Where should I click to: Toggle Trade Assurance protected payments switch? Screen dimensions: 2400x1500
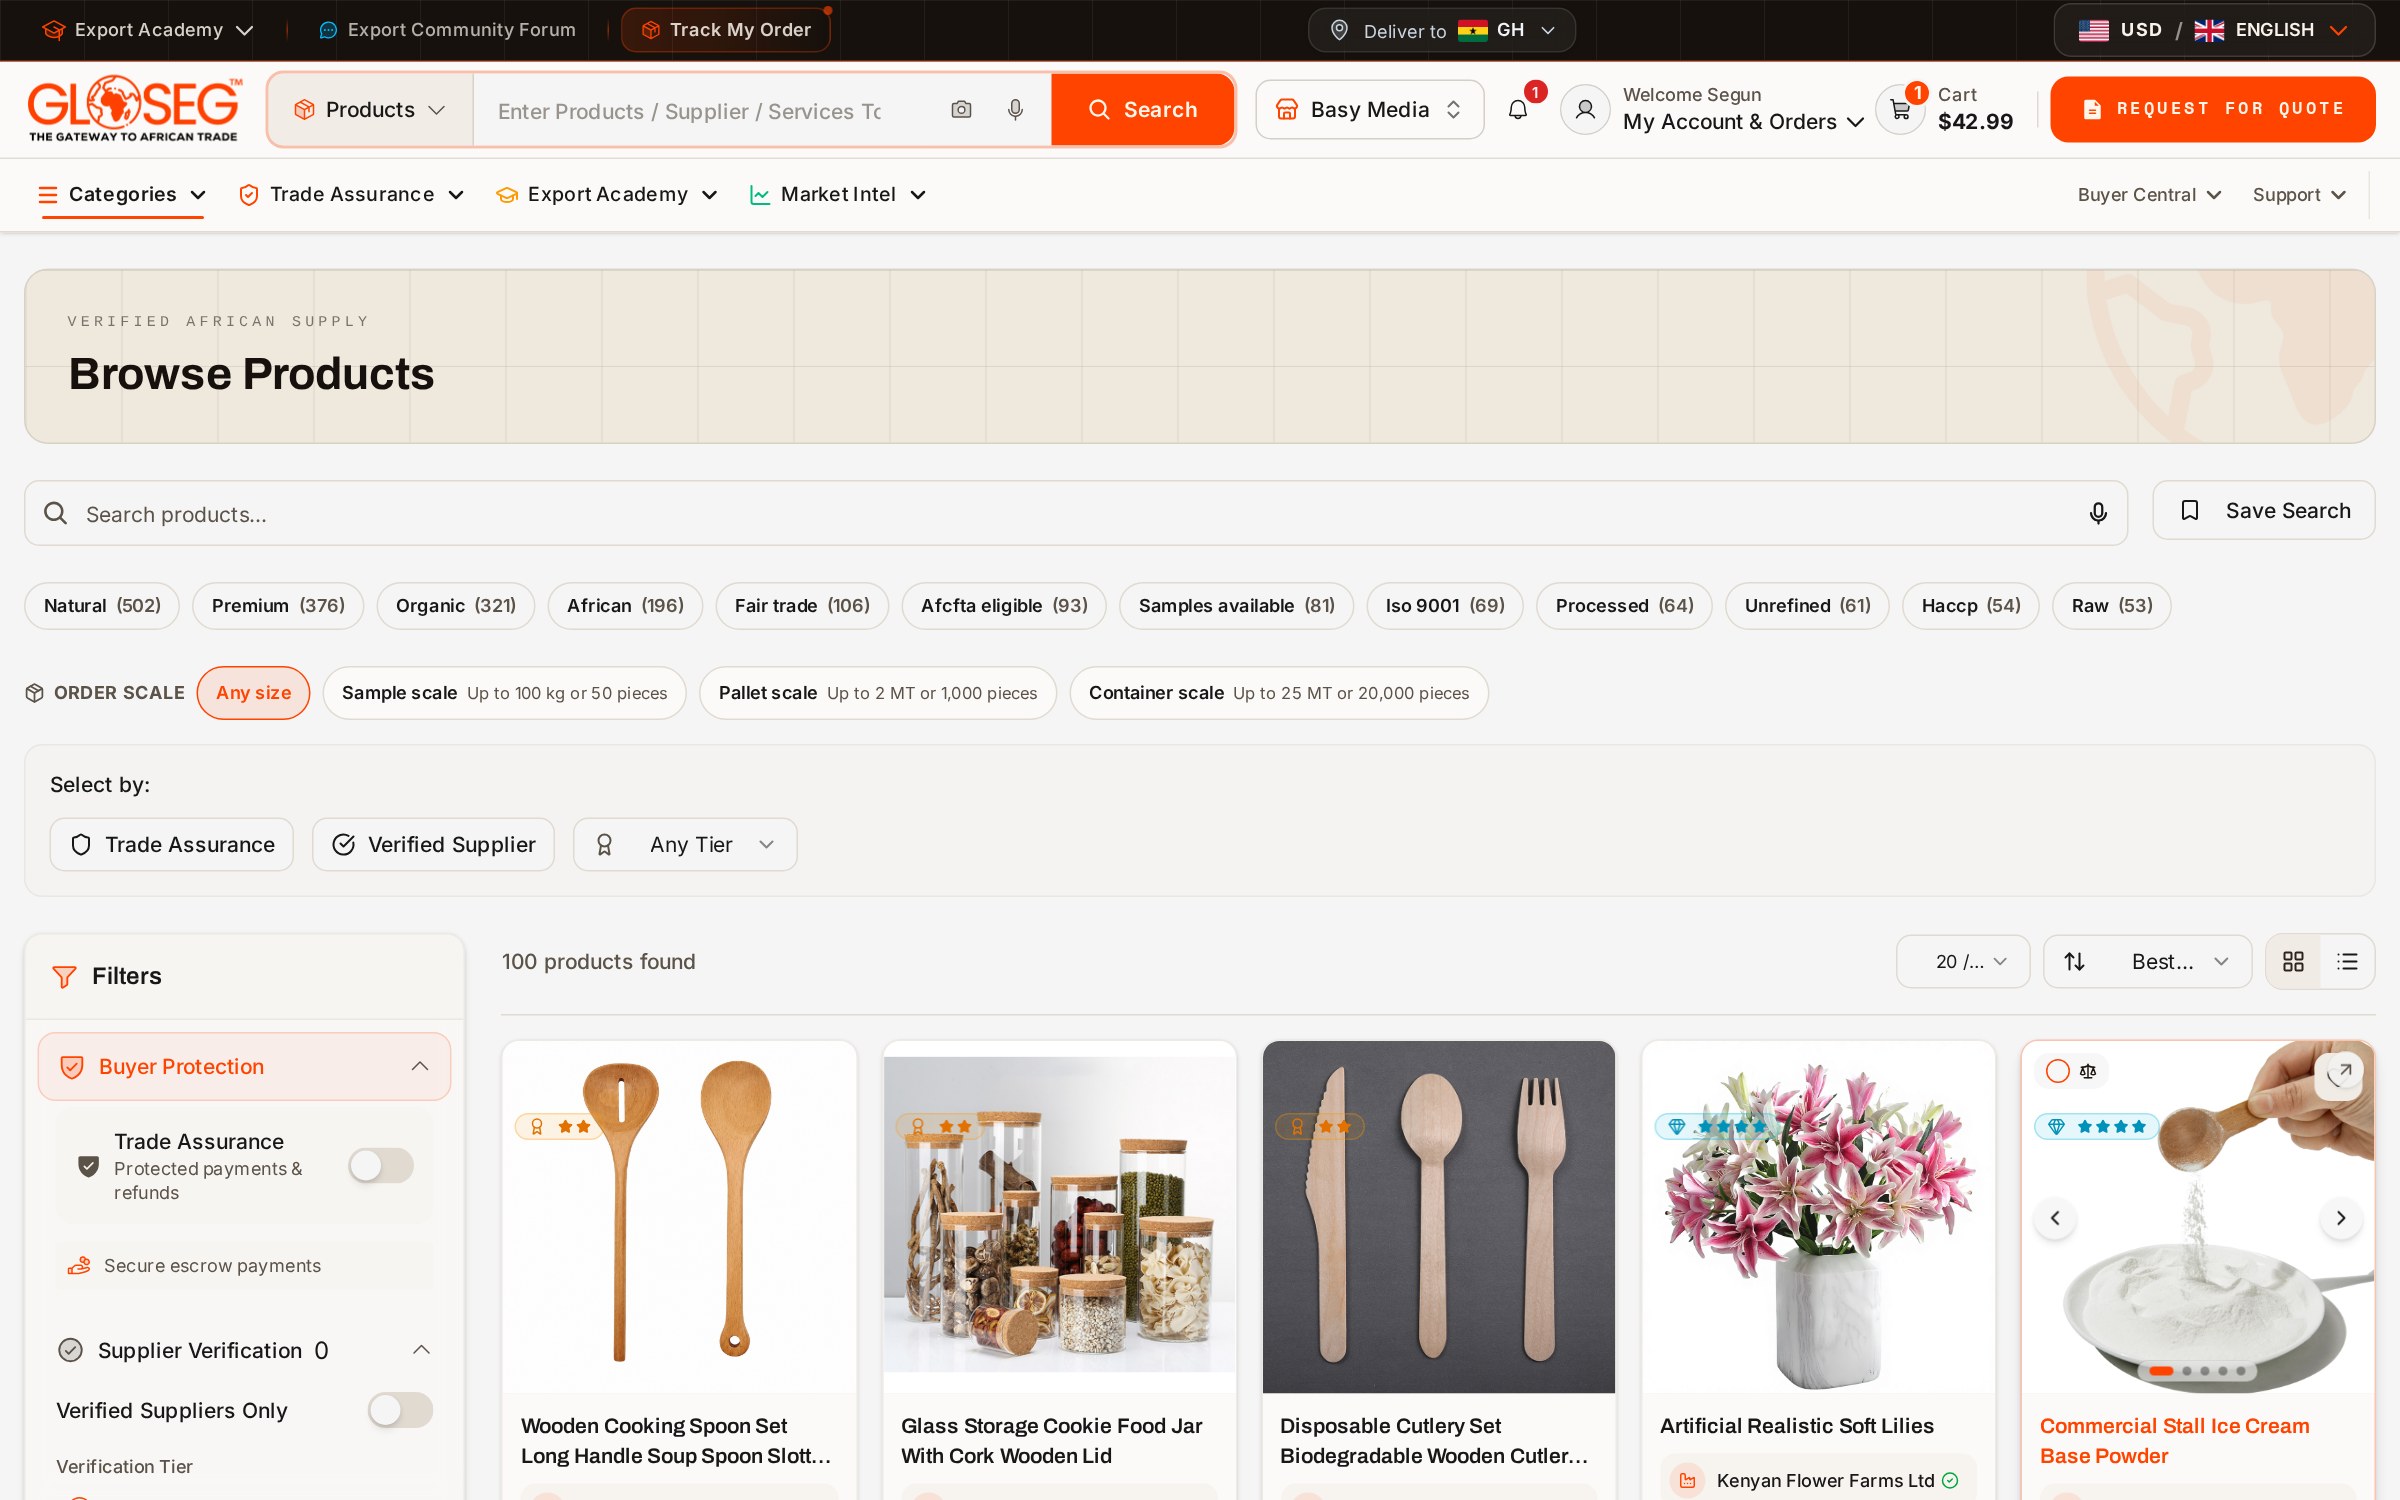click(381, 1165)
